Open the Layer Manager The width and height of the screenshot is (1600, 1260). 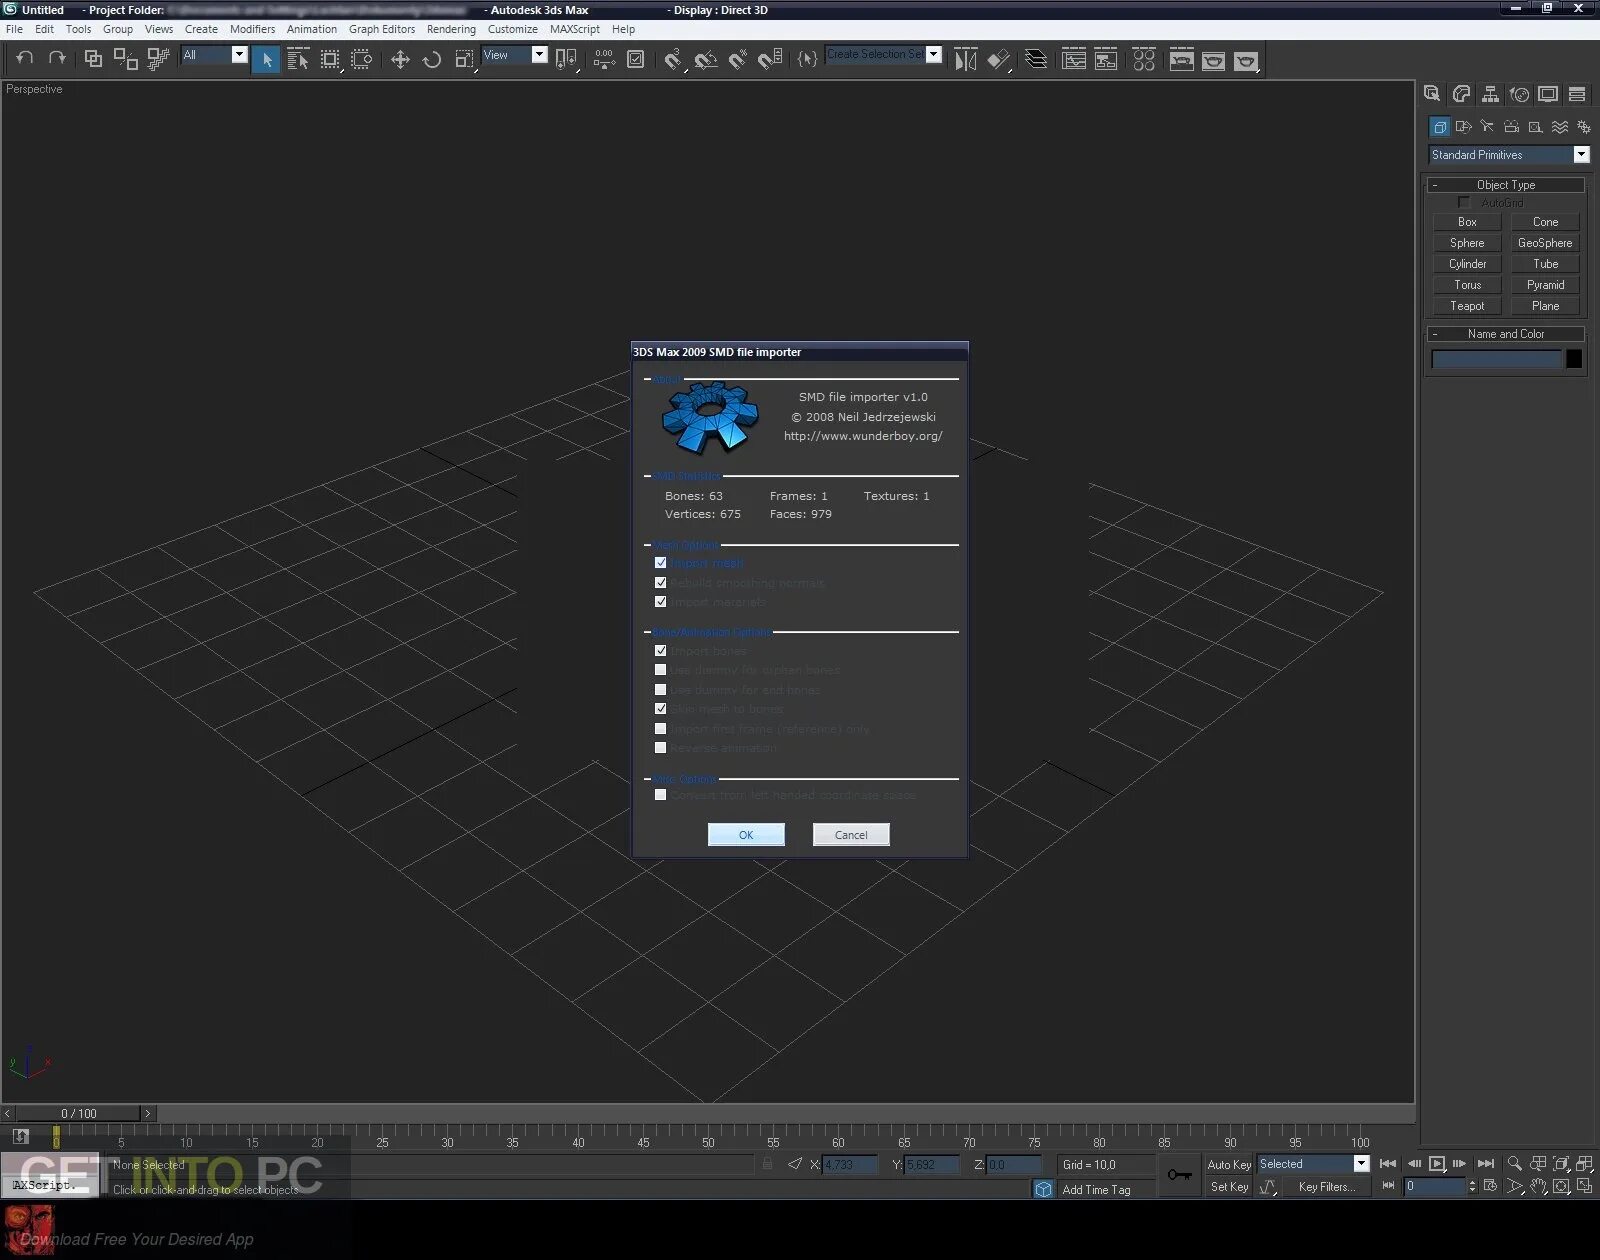coord(1037,60)
